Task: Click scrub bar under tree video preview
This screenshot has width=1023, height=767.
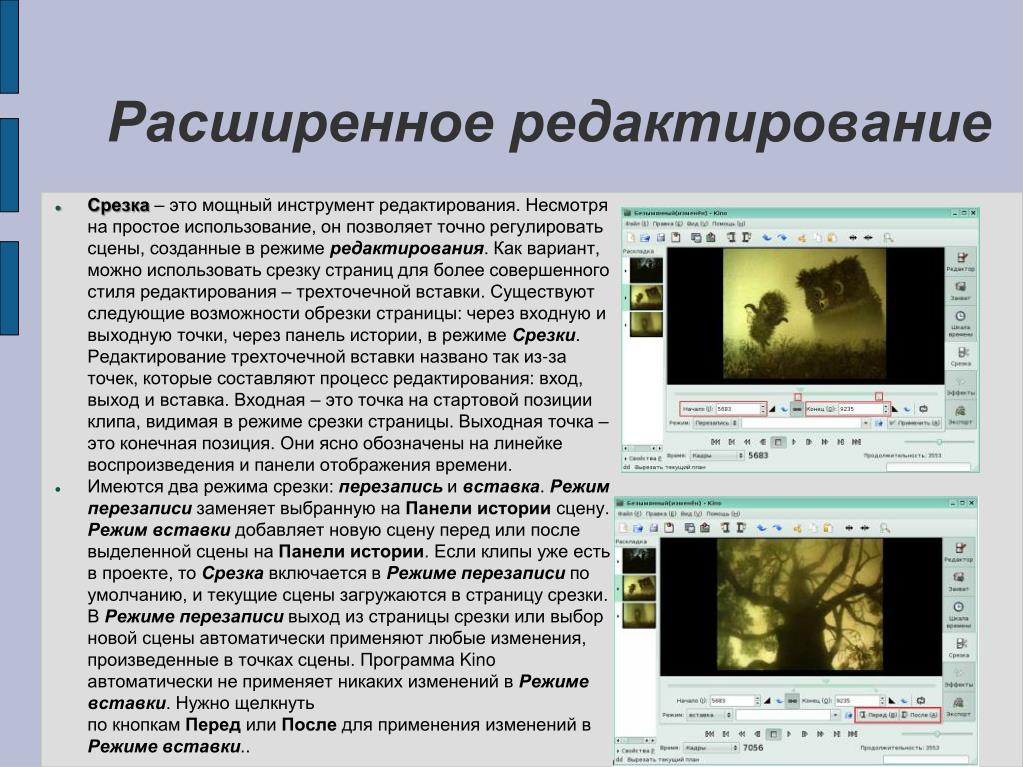Action: pyautogui.click(x=802, y=685)
